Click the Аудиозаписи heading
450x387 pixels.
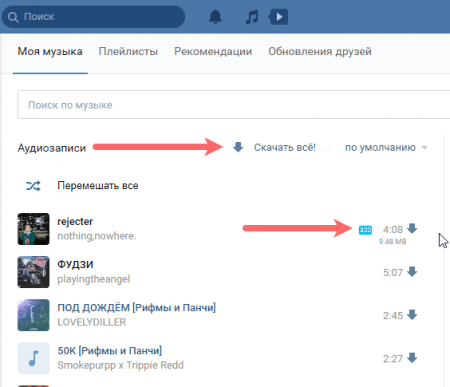(x=52, y=148)
